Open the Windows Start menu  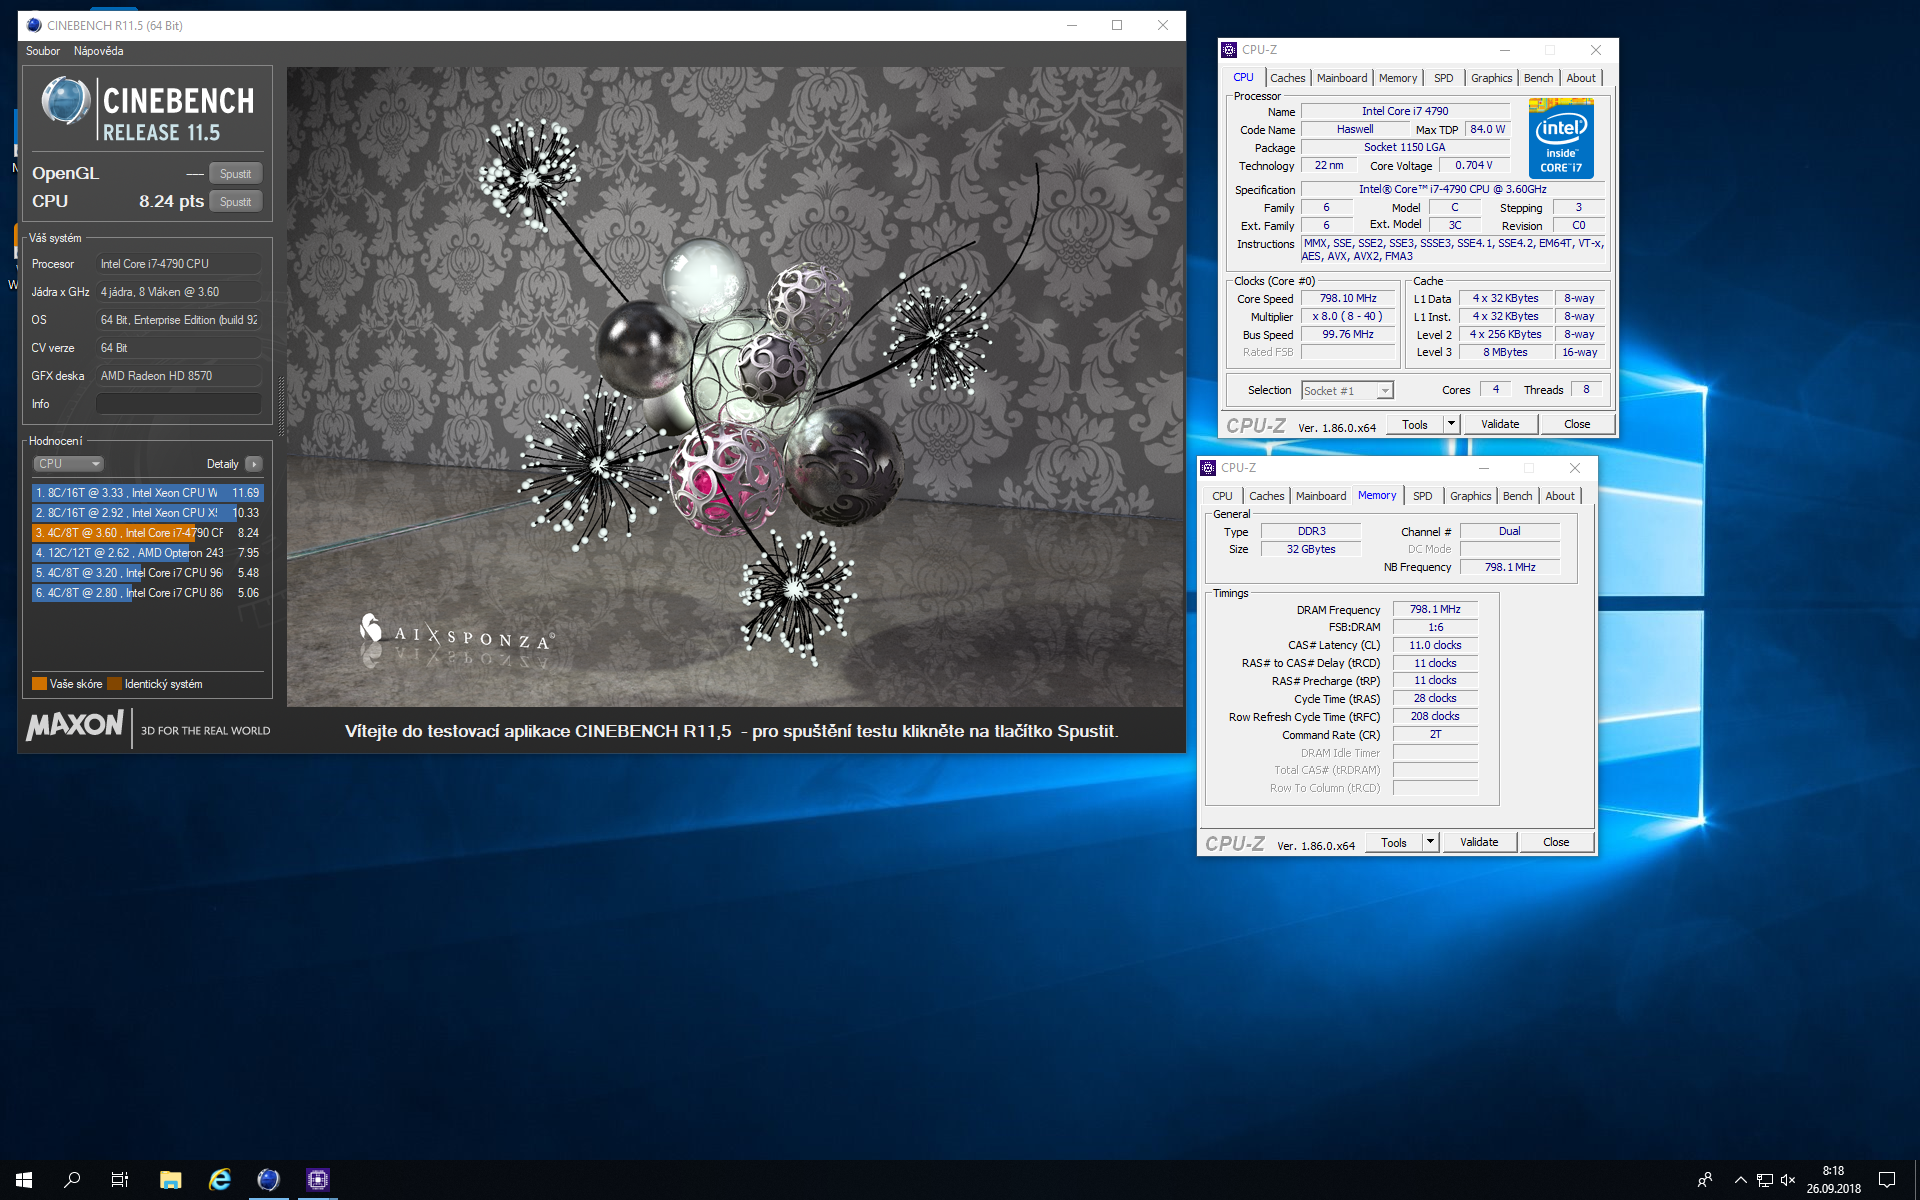point(24,1180)
